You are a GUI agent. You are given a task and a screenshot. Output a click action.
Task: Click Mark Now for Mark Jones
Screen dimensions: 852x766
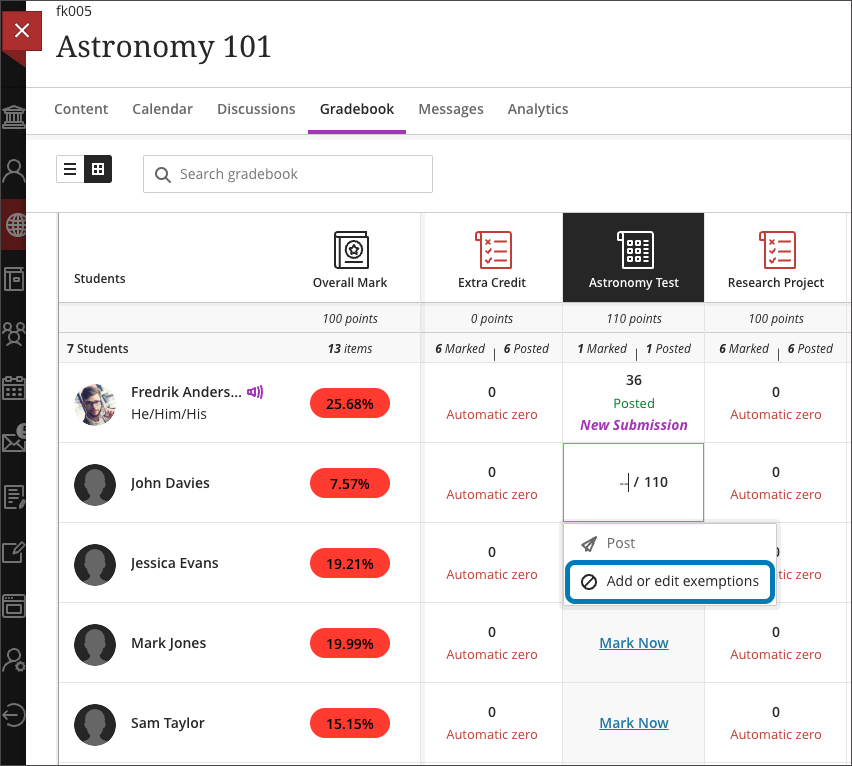tap(634, 643)
